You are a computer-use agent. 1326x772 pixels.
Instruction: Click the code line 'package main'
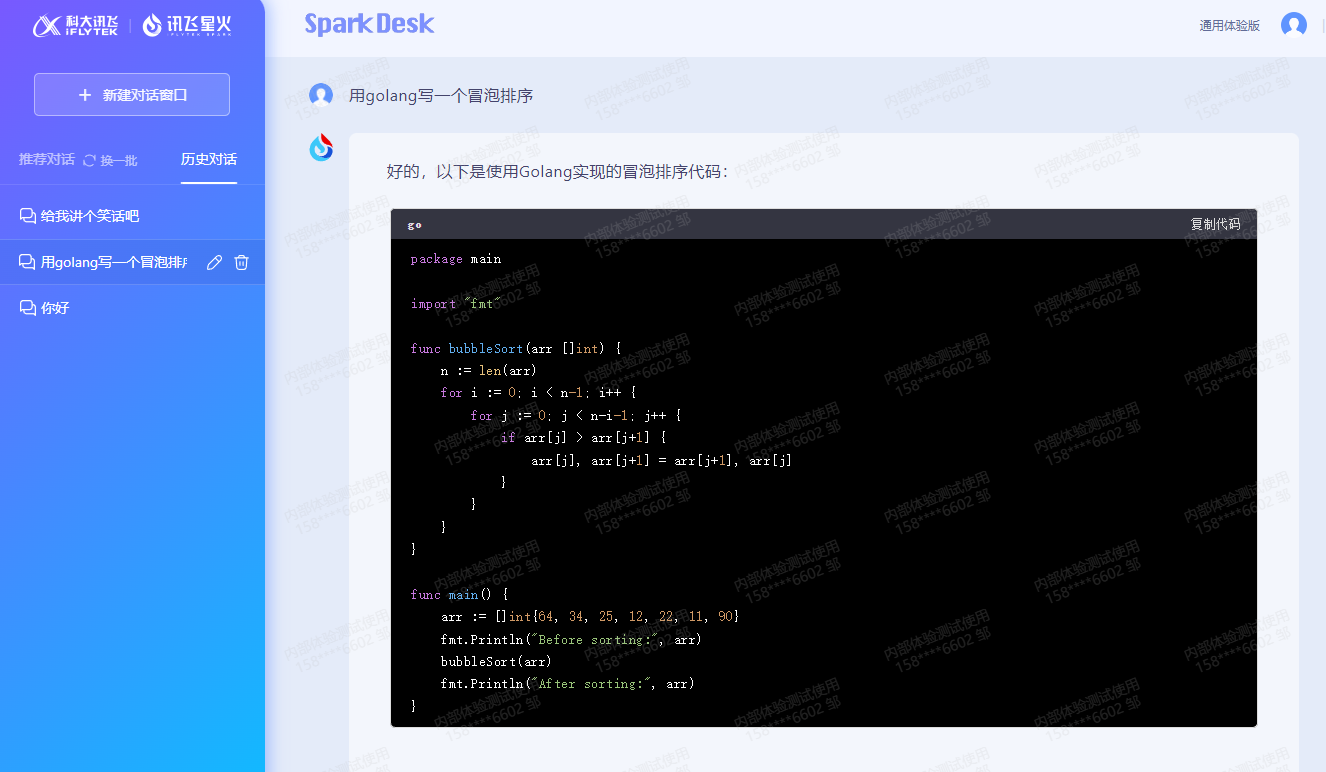coord(456,259)
